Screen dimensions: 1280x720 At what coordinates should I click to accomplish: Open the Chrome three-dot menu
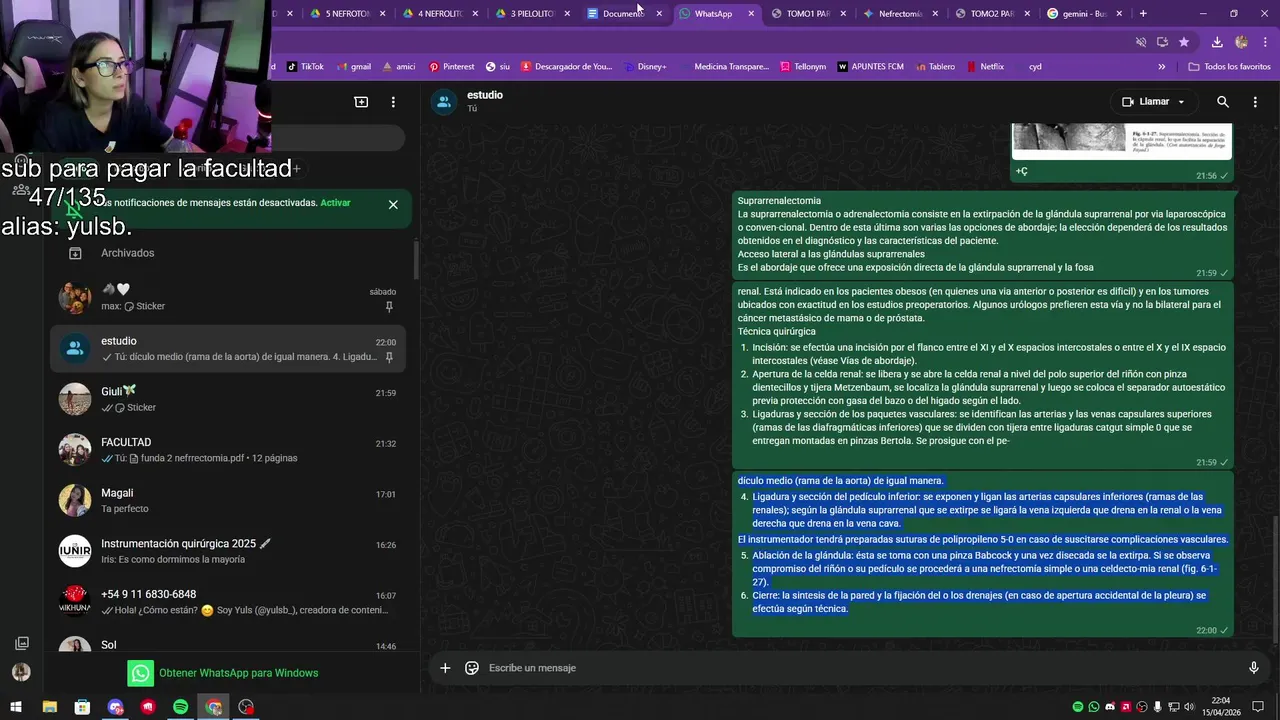point(1263,42)
